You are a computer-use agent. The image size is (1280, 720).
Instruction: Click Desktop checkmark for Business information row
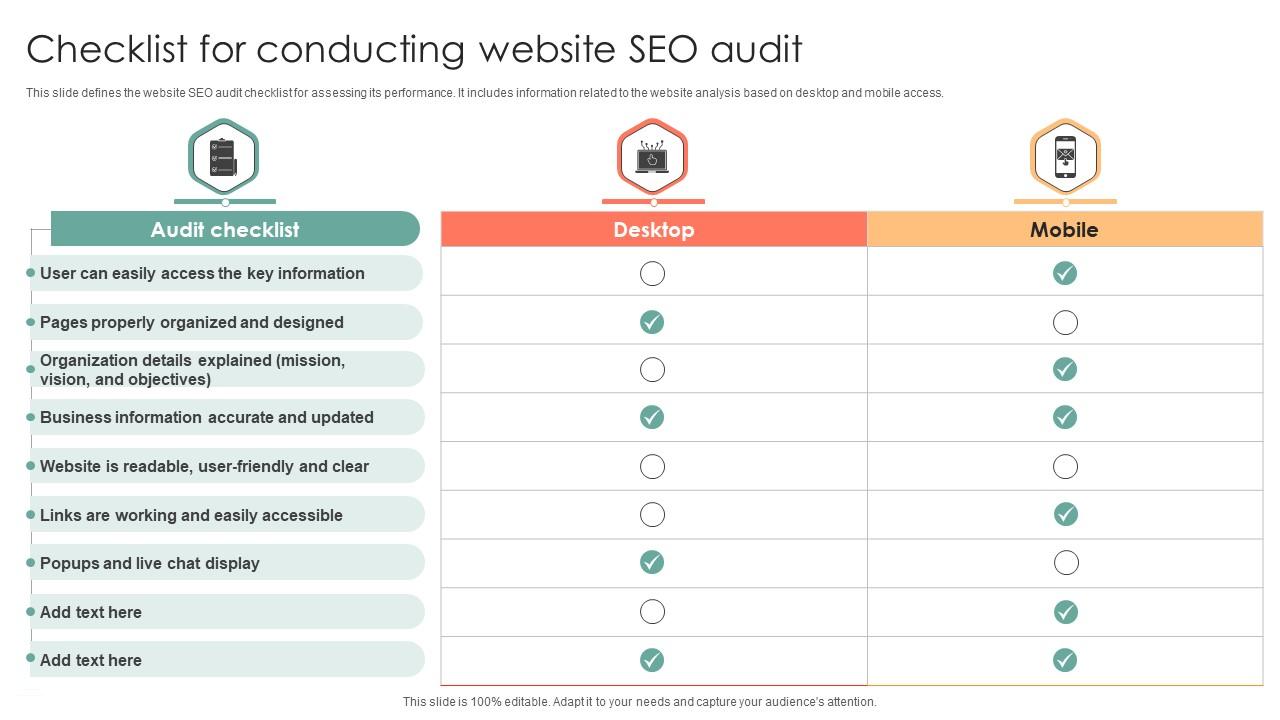[652, 417]
